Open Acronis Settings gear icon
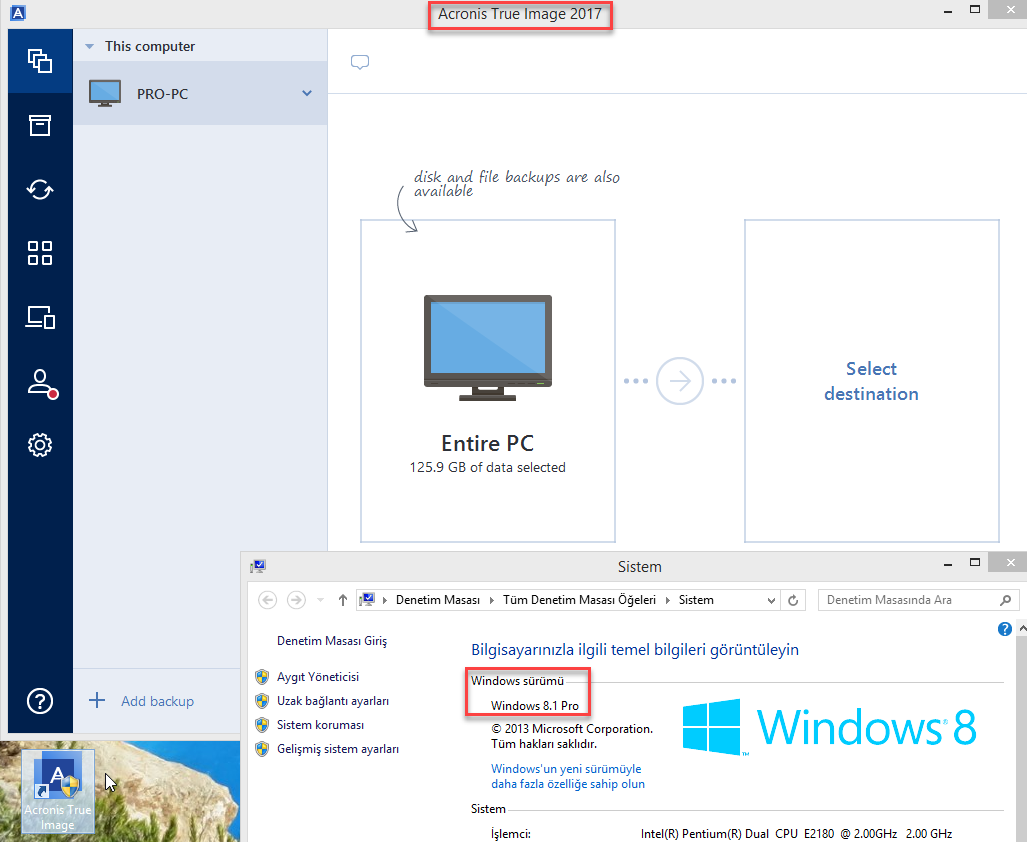The width and height of the screenshot is (1027, 842). 40,445
